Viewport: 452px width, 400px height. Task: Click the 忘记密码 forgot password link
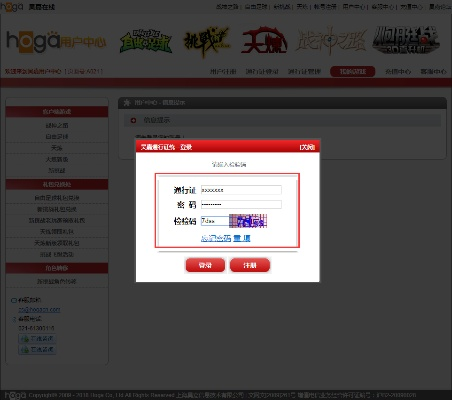click(x=216, y=238)
